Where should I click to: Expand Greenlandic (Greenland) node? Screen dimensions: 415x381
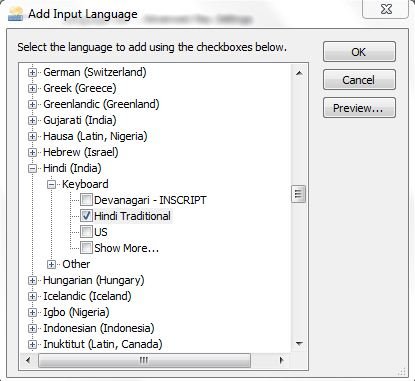click(32, 104)
